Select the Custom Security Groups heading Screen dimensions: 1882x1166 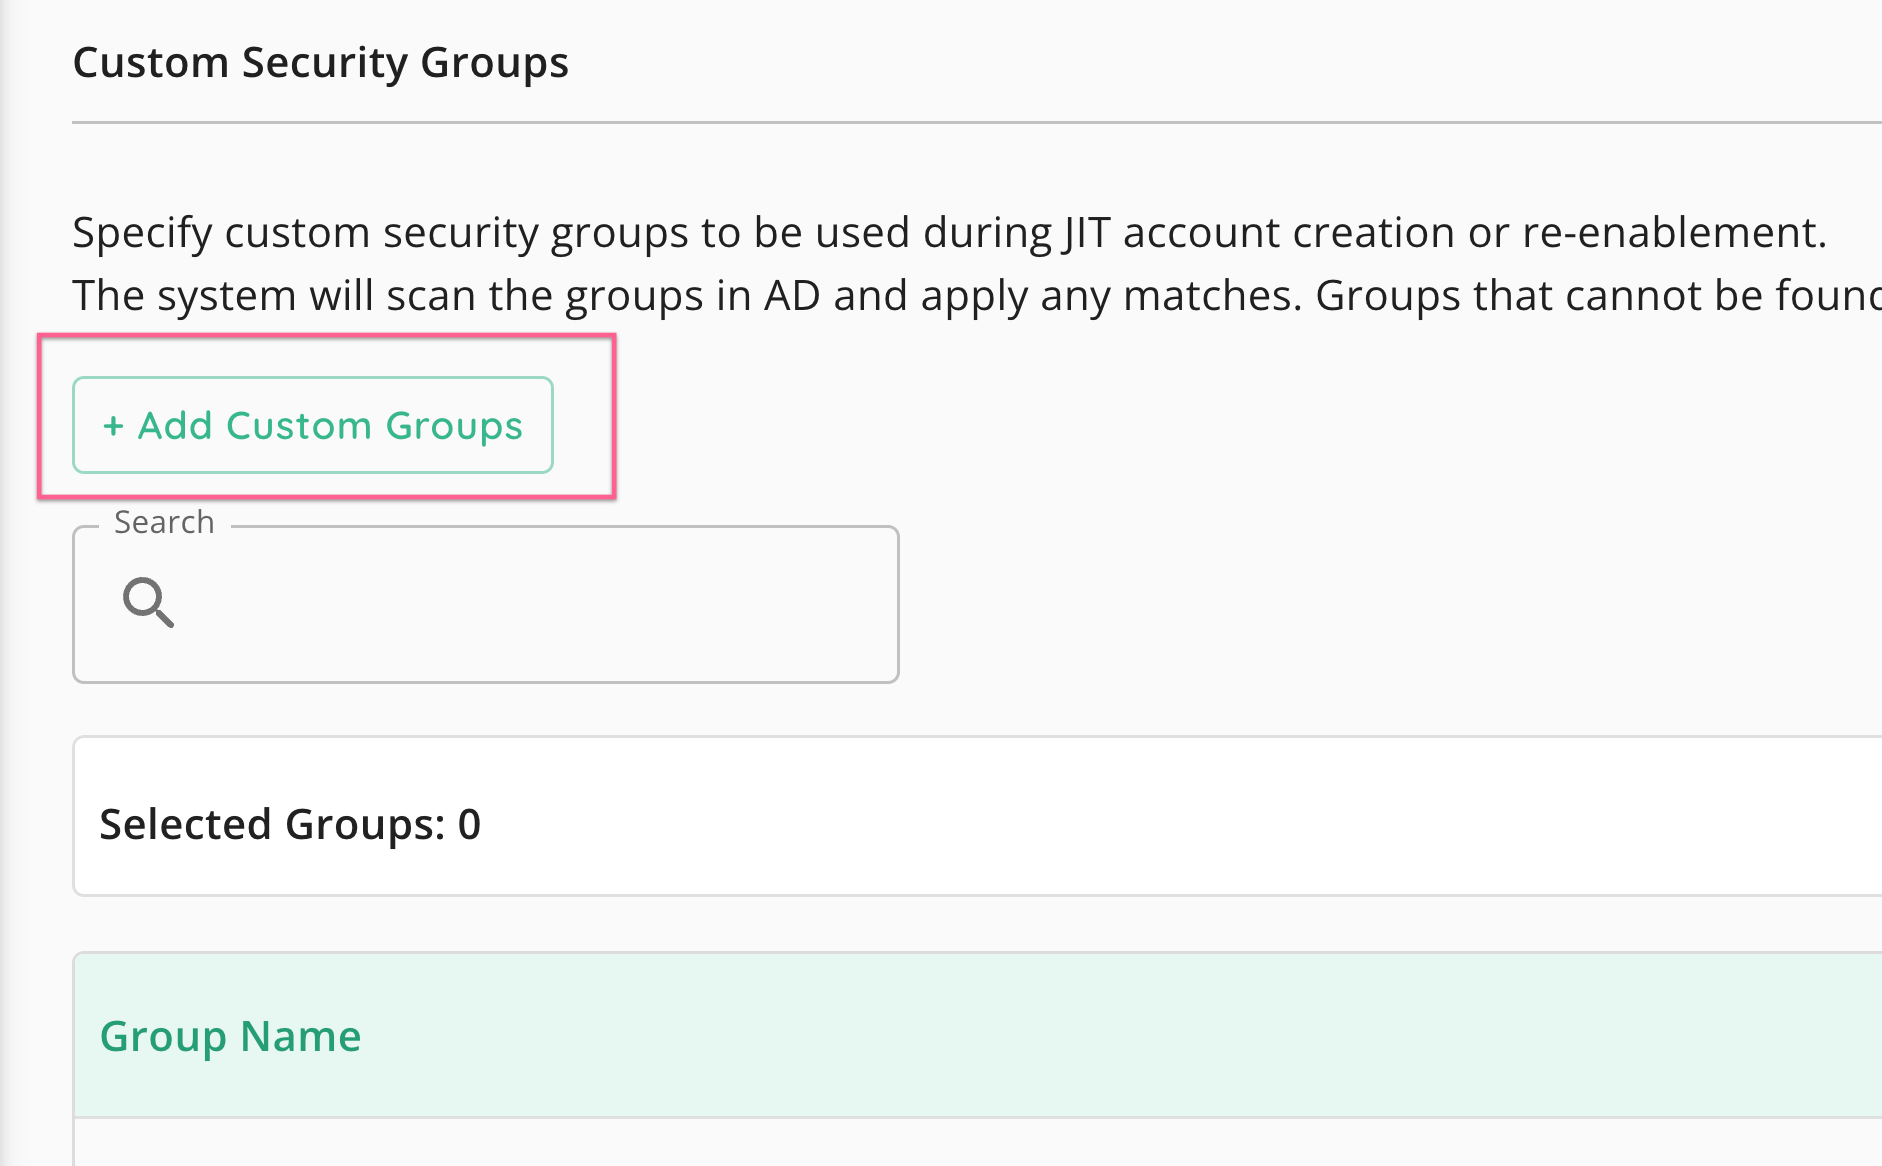pos(320,62)
